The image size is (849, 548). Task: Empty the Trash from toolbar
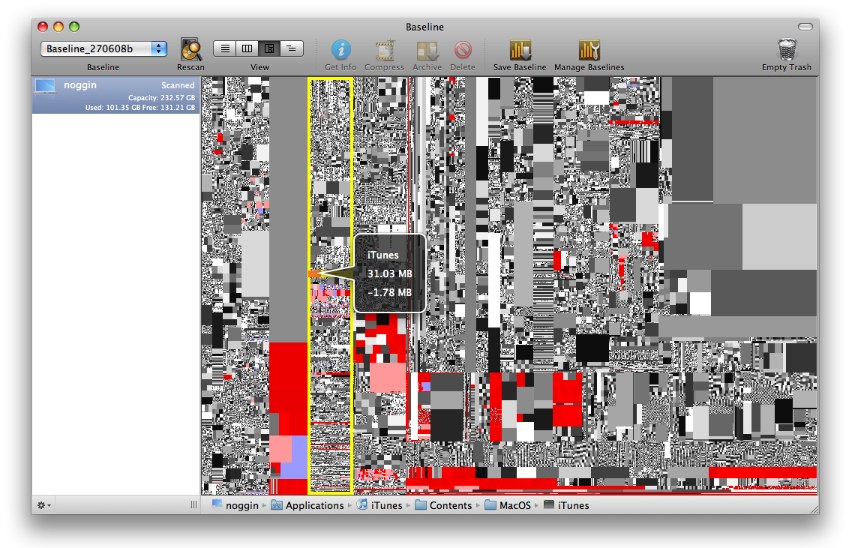(x=786, y=49)
